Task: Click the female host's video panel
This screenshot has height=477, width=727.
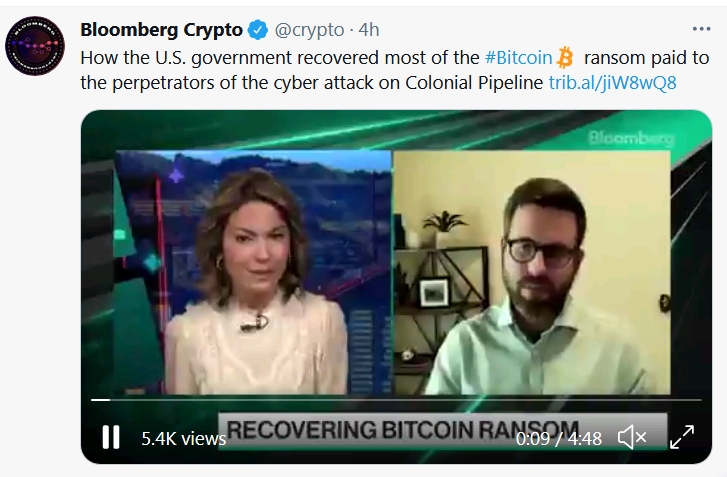Action: click(x=253, y=272)
